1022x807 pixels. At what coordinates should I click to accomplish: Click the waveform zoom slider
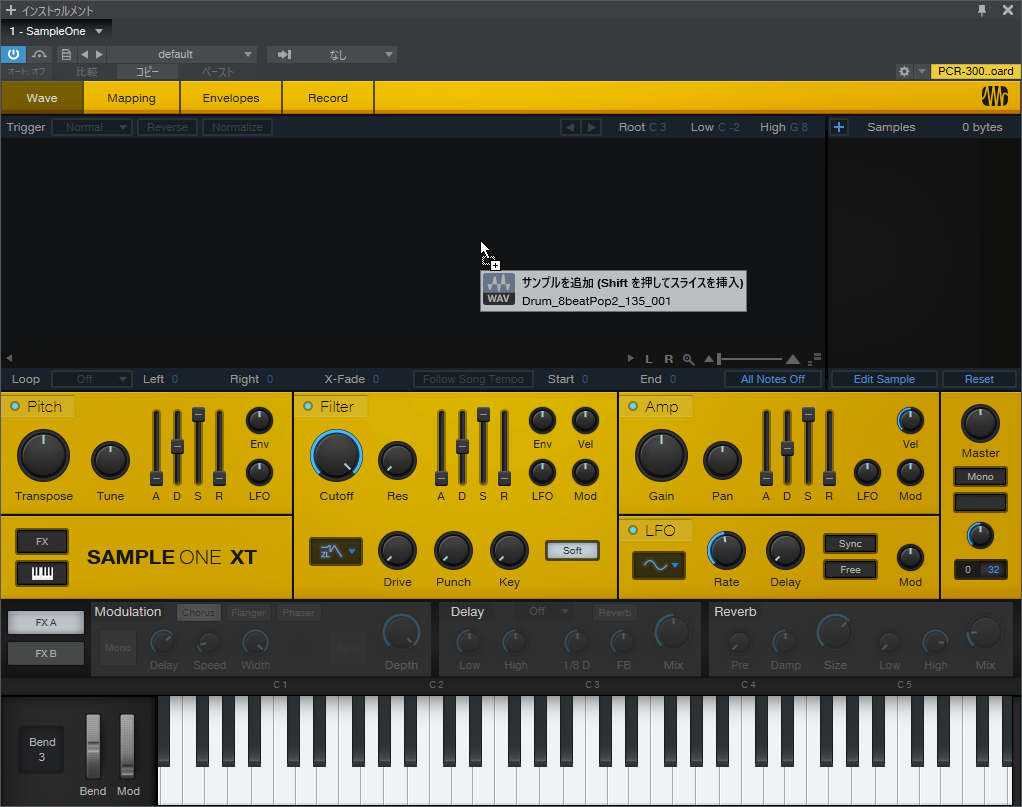(x=751, y=359)
